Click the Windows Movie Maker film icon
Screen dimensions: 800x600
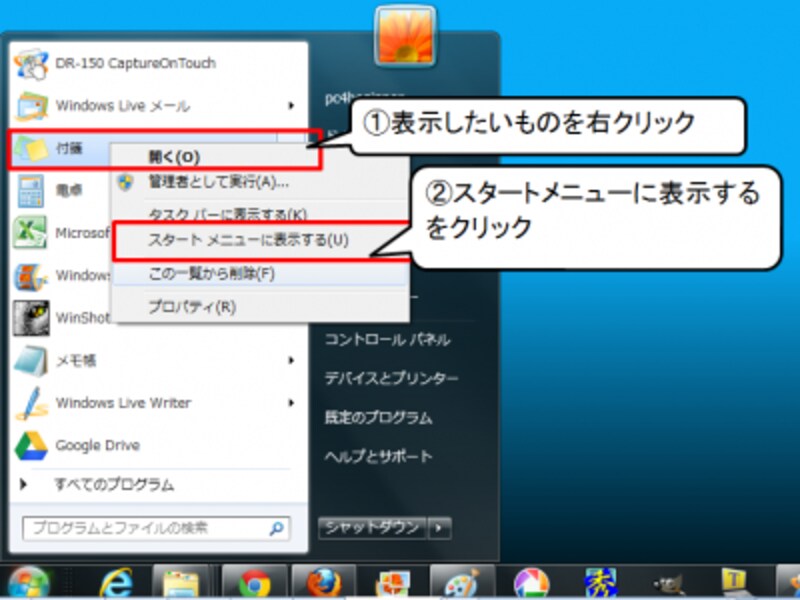(x=31, y=276)
